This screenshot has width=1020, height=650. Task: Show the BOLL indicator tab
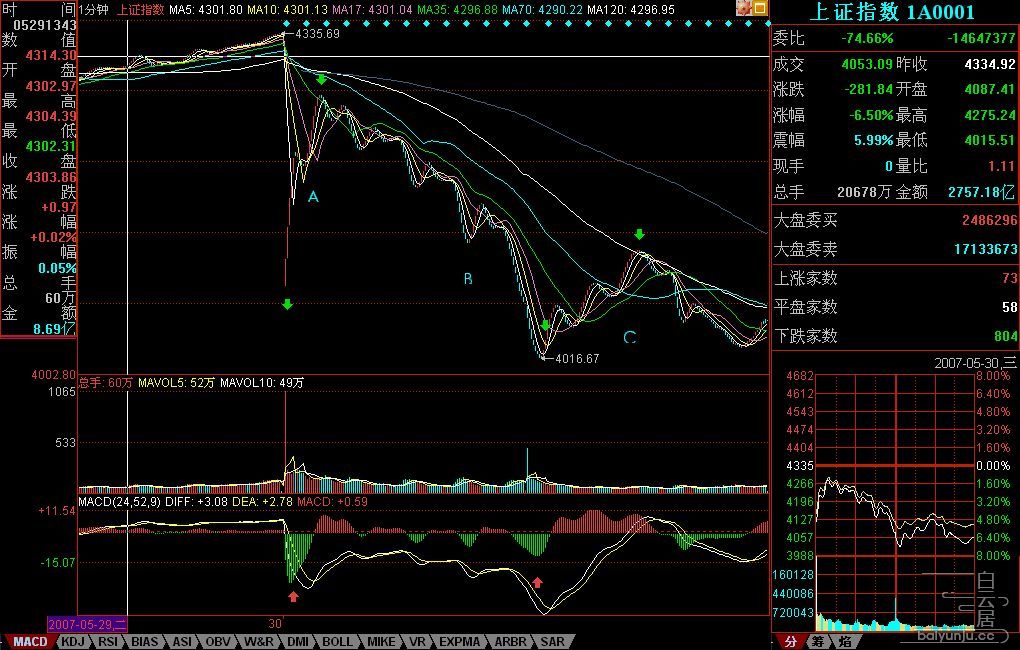337,642
